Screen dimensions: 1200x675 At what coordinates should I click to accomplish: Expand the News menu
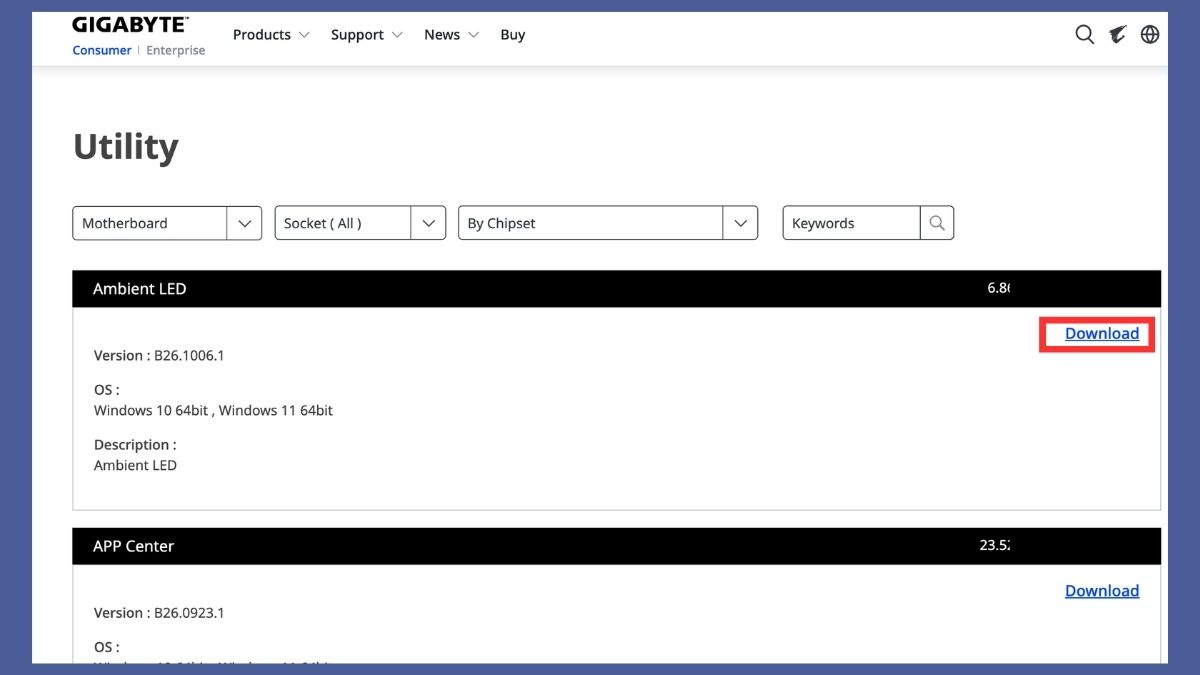pos(451,35)
